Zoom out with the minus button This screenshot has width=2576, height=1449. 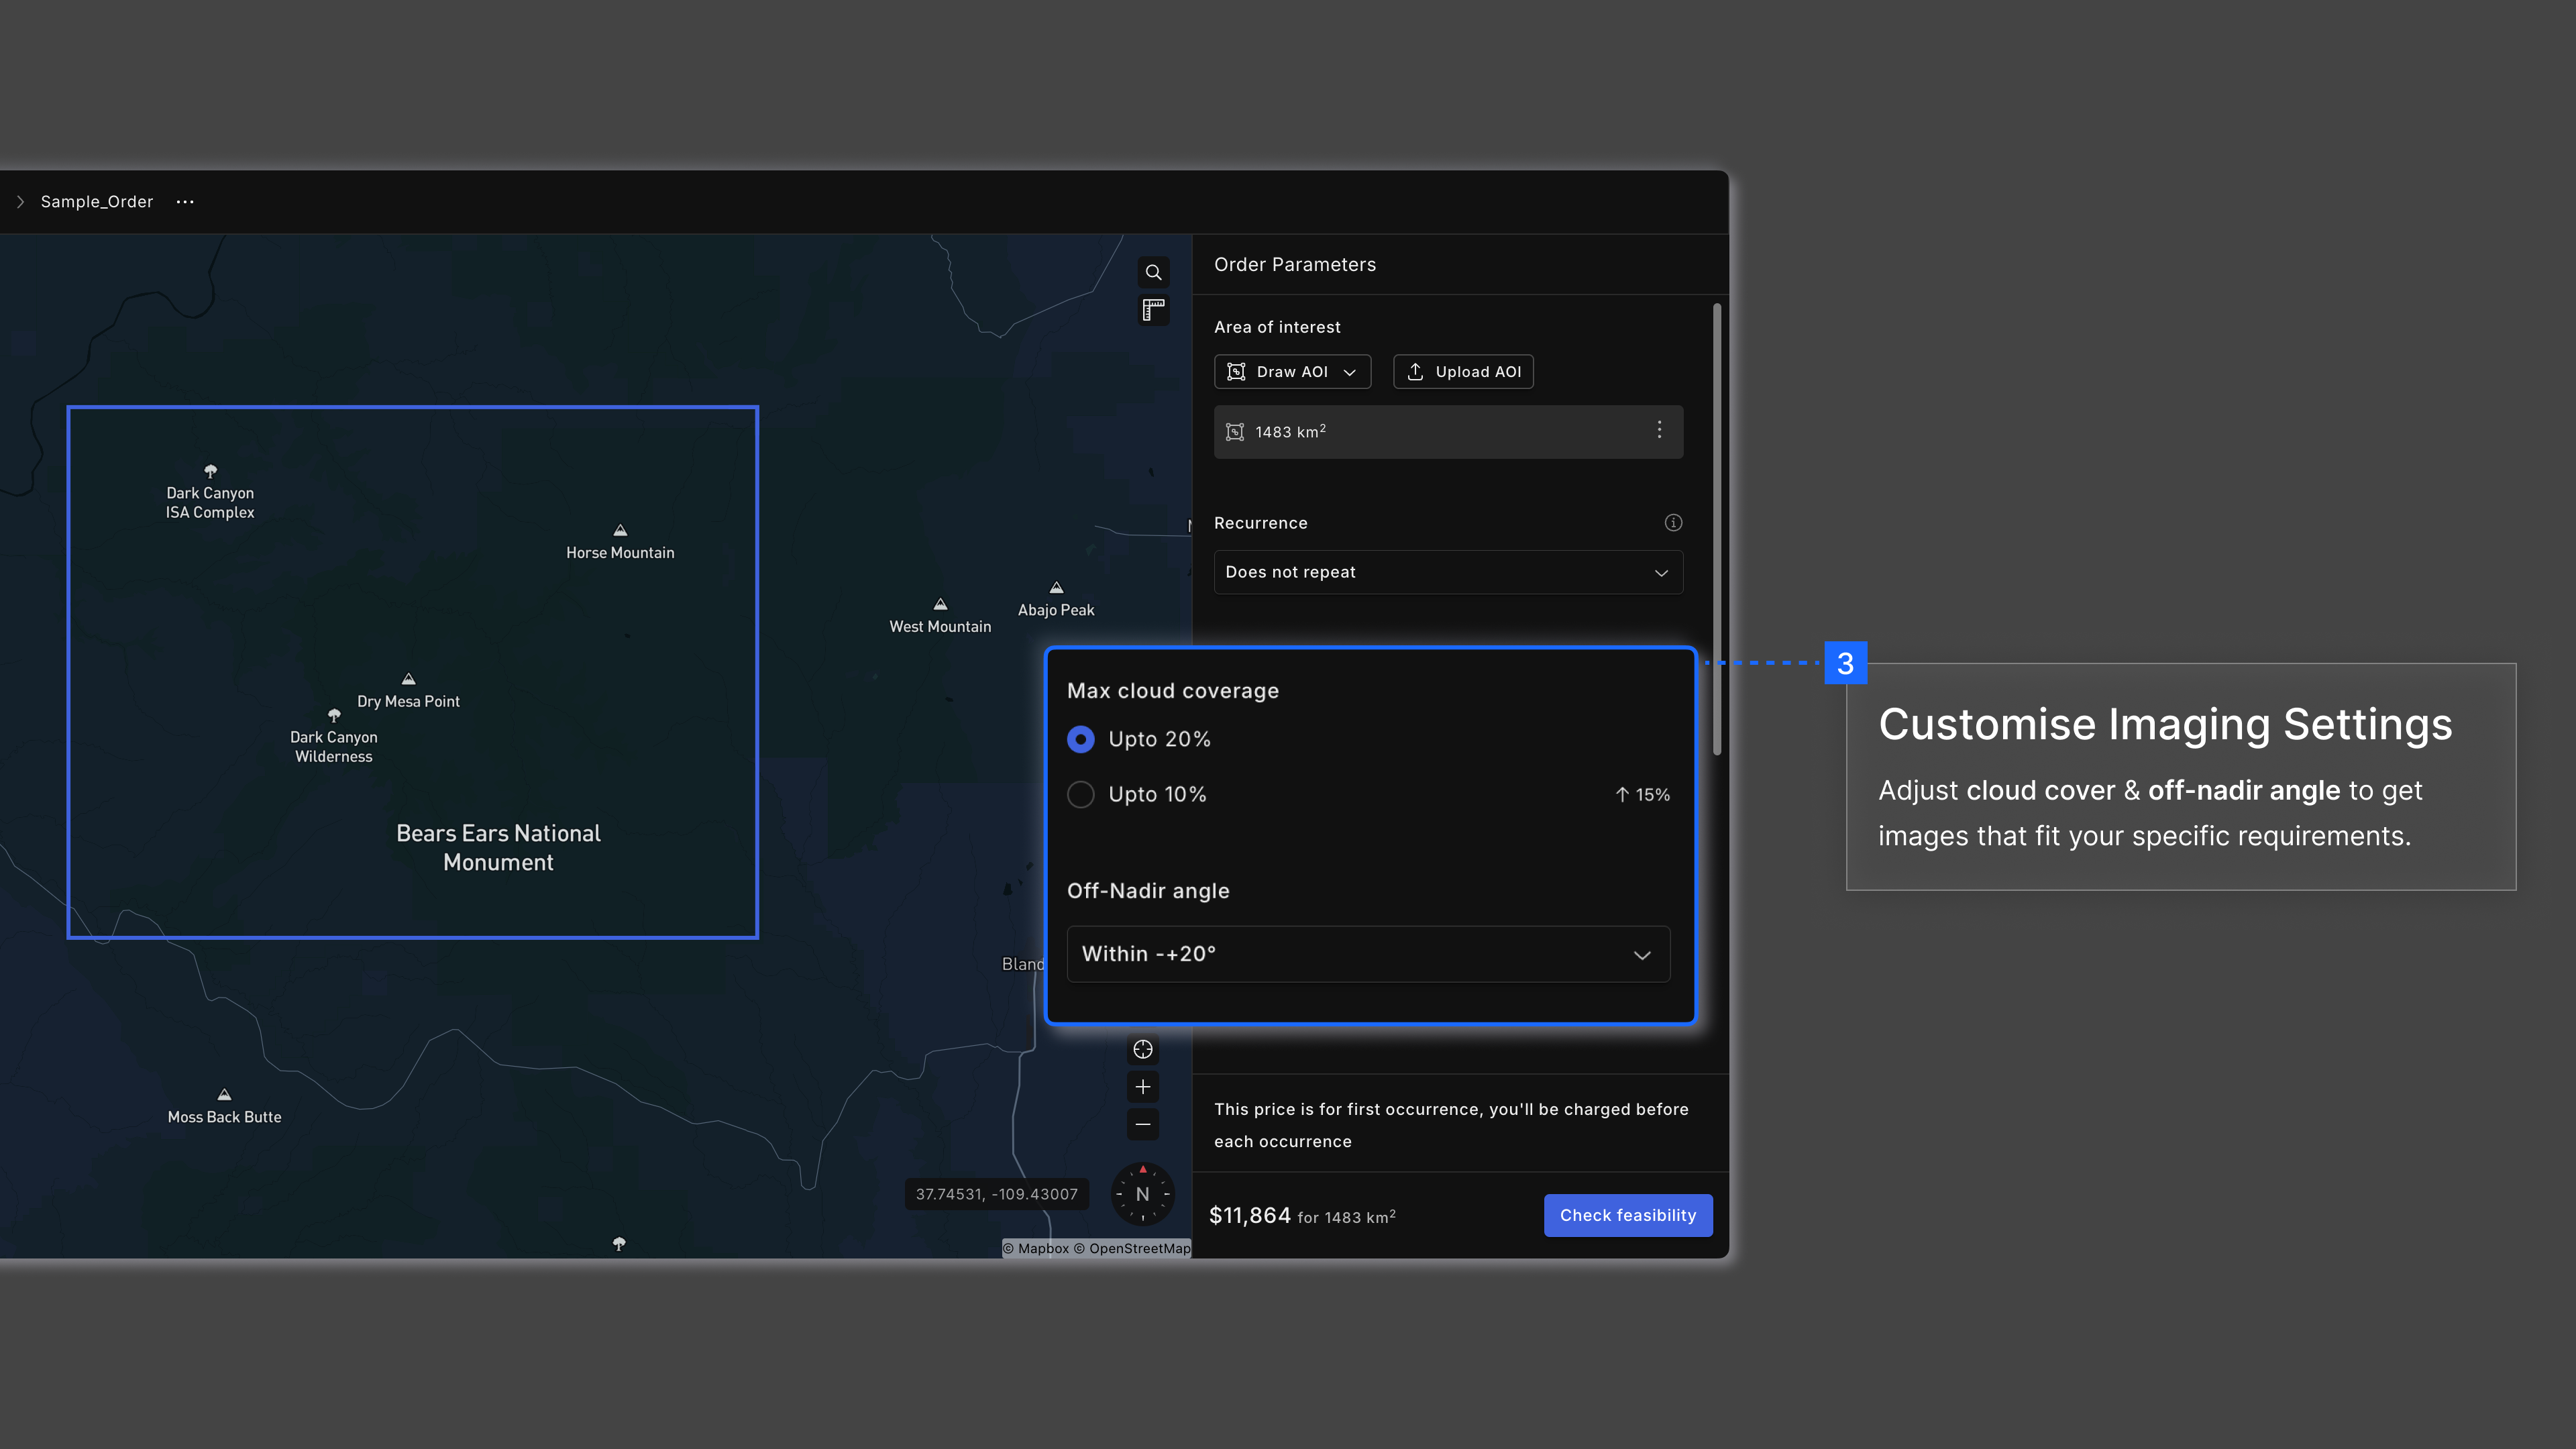1143,1124
